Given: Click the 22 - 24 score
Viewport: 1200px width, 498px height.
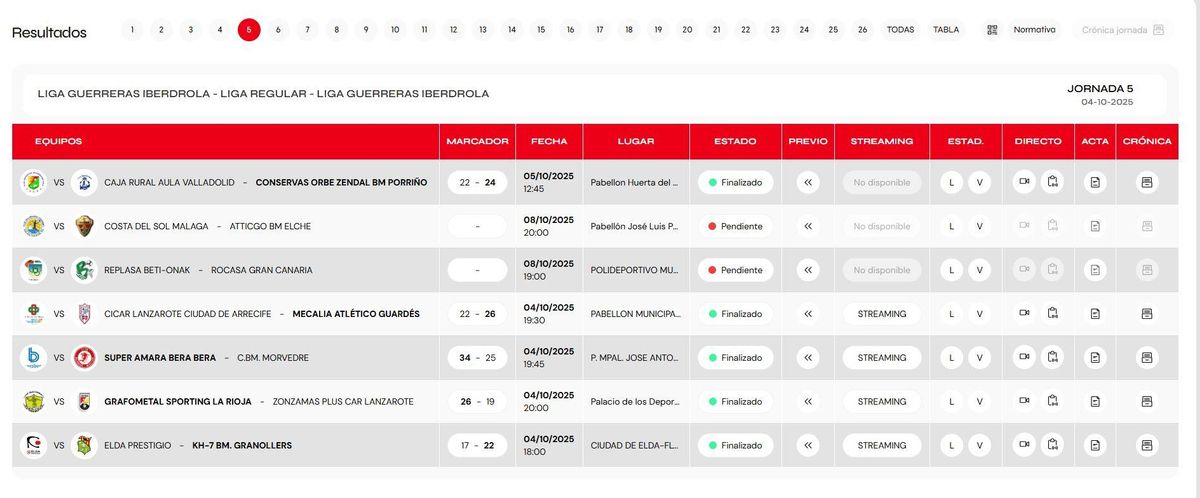Looking at the screenshot, I should coord(478,182).
